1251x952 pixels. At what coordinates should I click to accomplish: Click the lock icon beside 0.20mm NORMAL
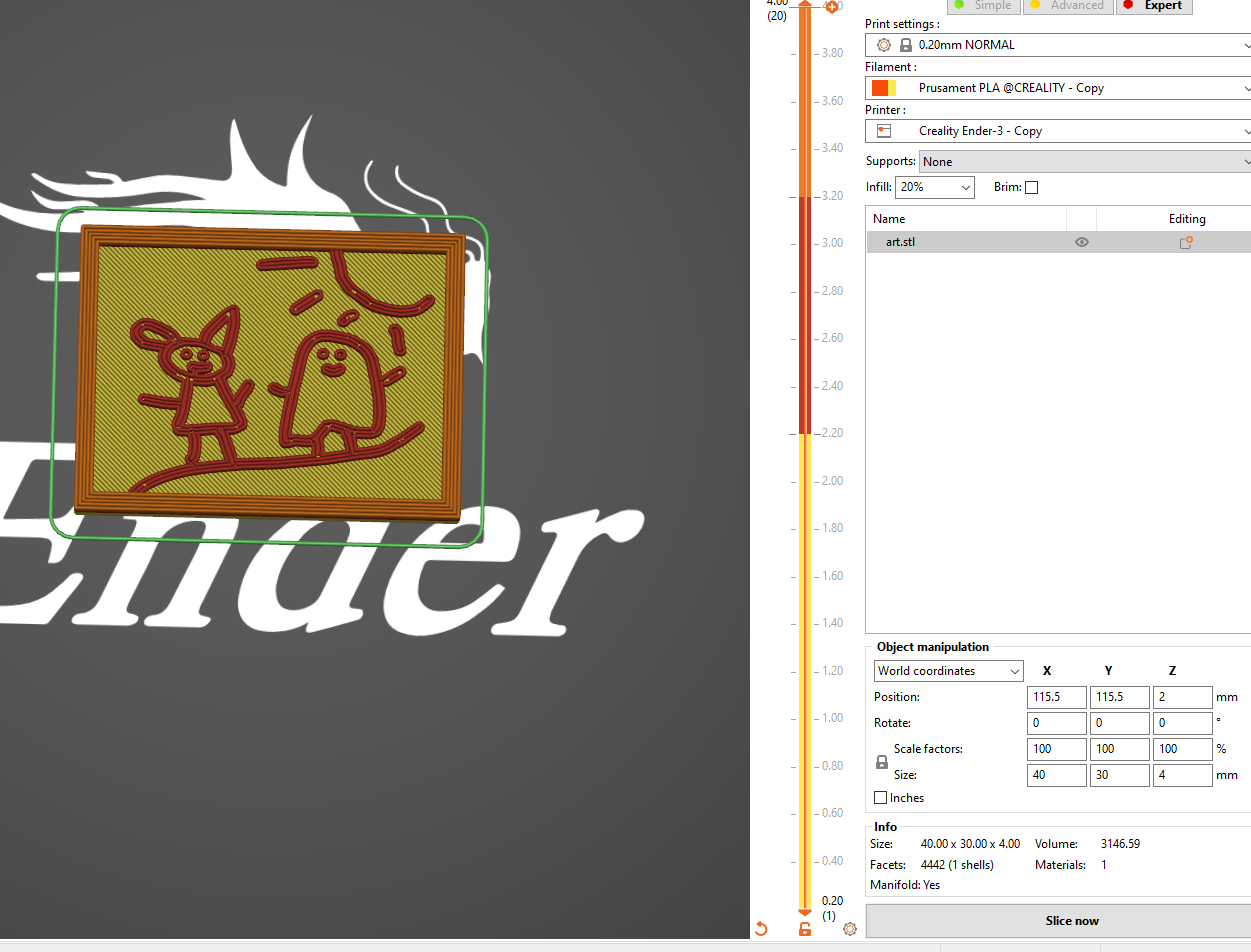[906, 45]
